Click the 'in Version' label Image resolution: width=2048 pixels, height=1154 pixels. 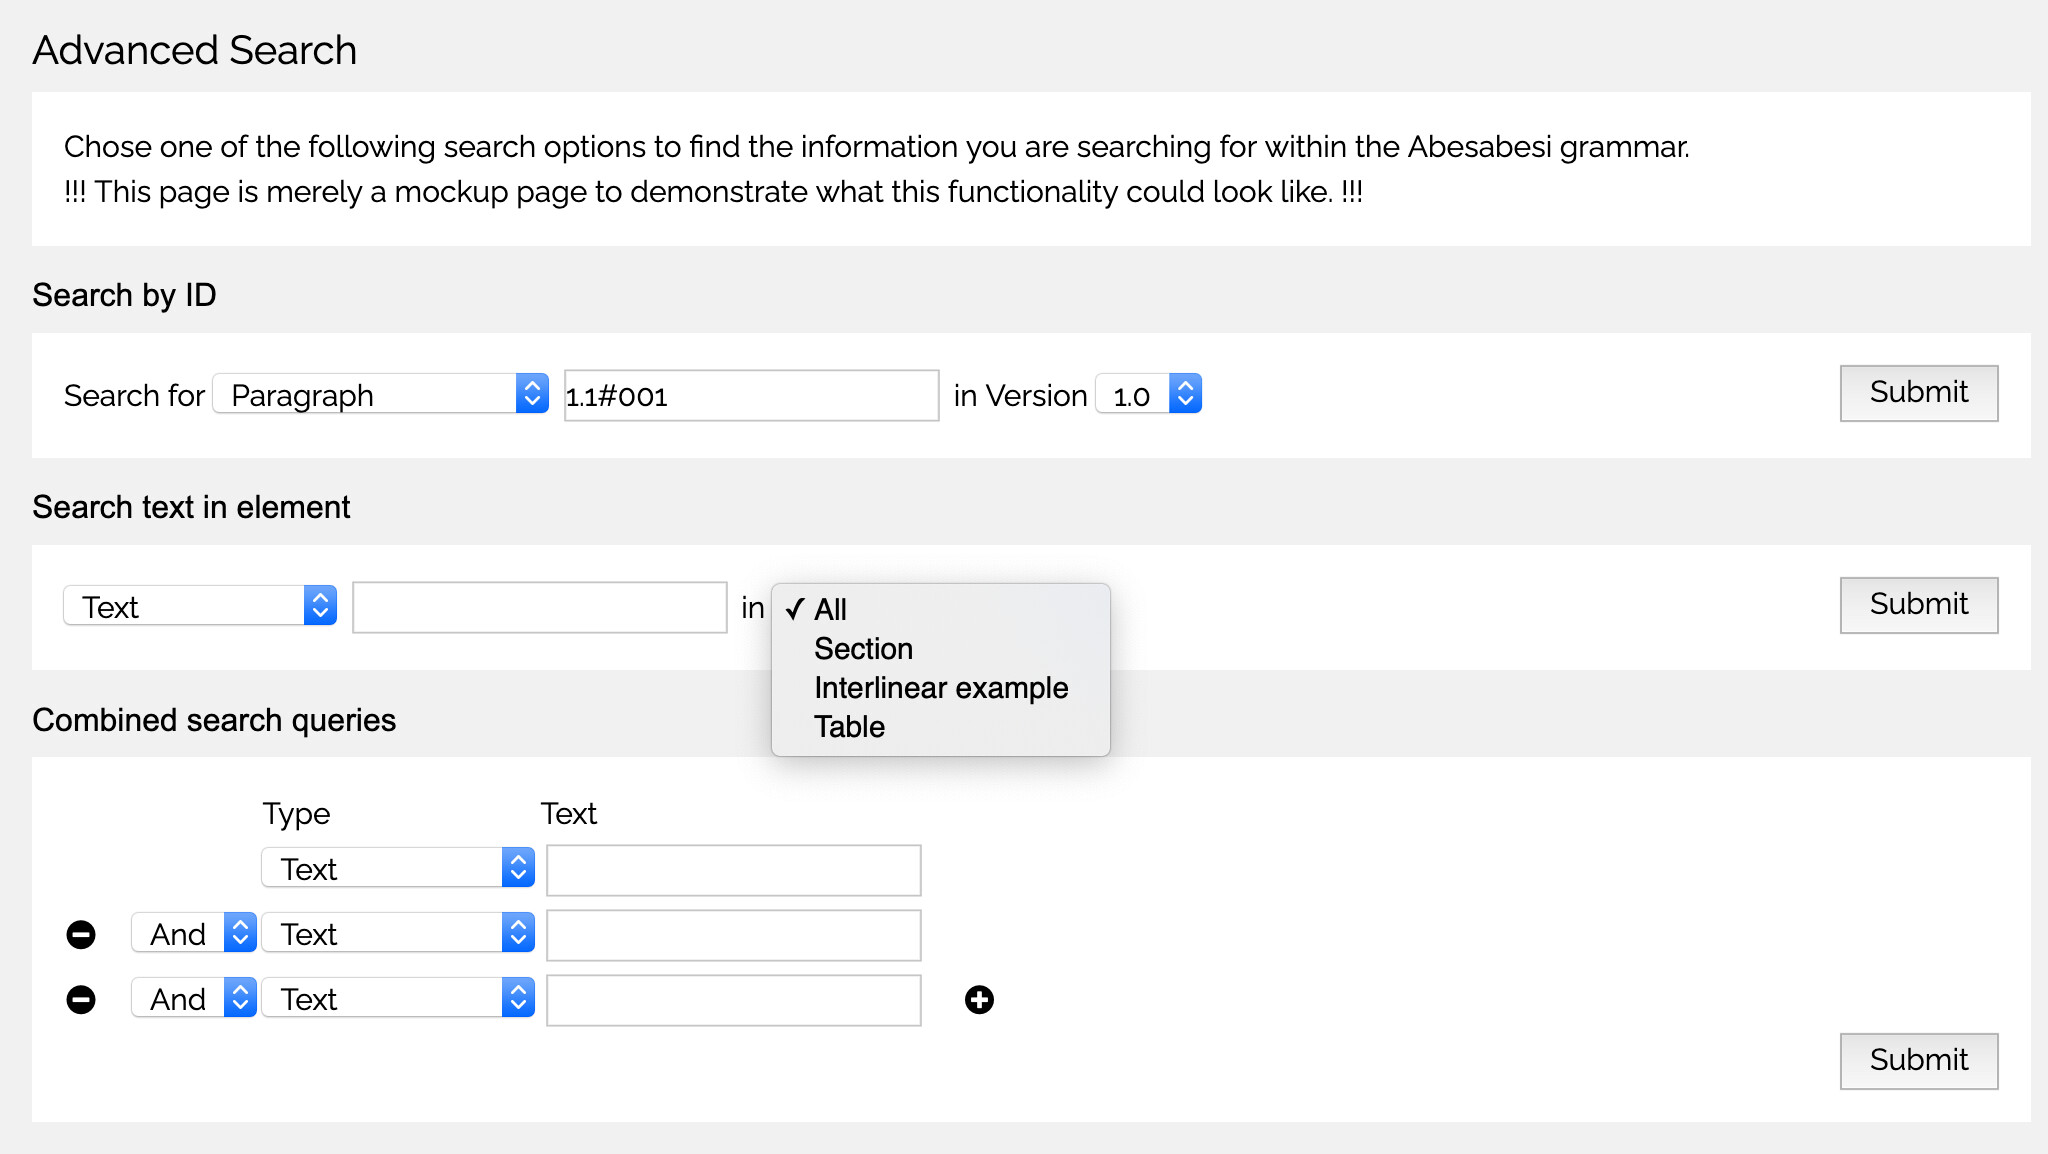[x=1020, y=395]
